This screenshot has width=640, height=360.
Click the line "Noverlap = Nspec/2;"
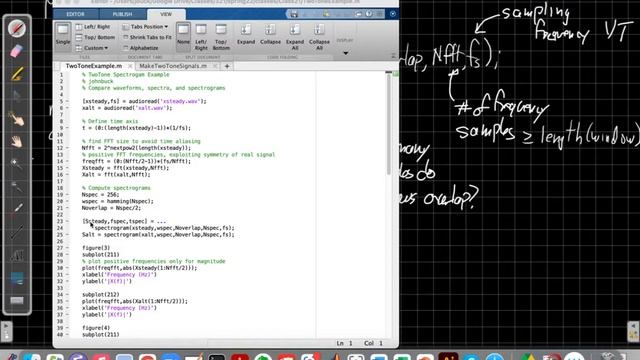[111, 208]
